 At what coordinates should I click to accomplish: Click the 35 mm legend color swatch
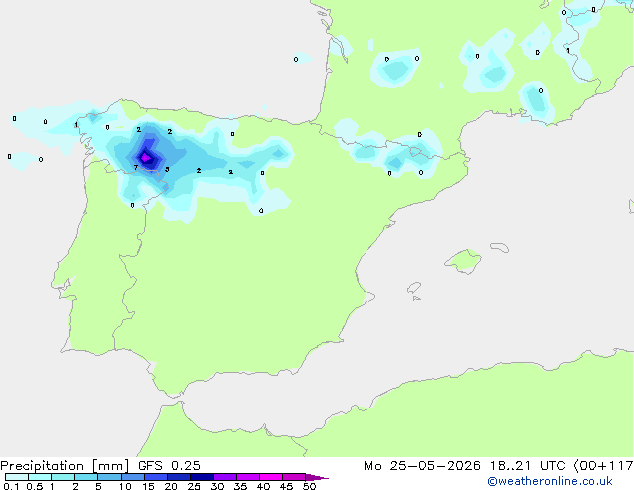click(x=247, y=477)
